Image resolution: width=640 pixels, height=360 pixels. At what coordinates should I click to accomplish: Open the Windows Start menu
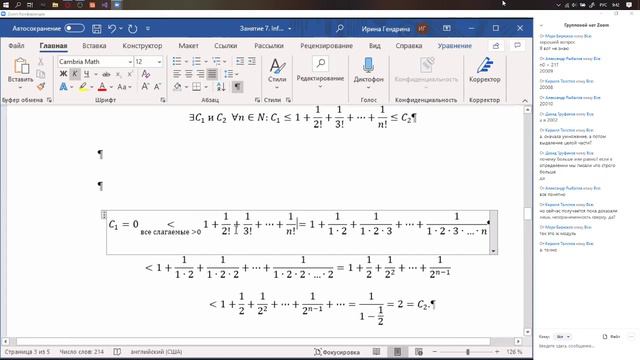tap(6, 4)
